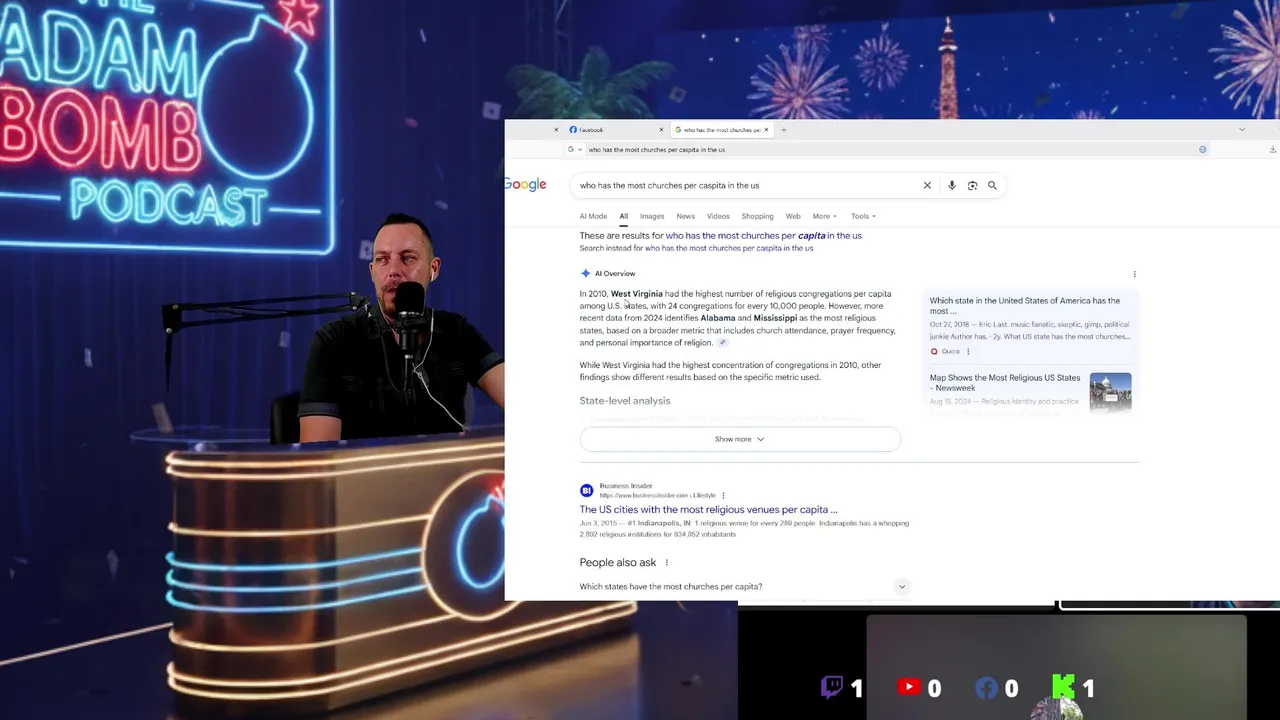Click the bold 'West Virginia' text in overview
The image size is (1280, 720).
(637, 294)
